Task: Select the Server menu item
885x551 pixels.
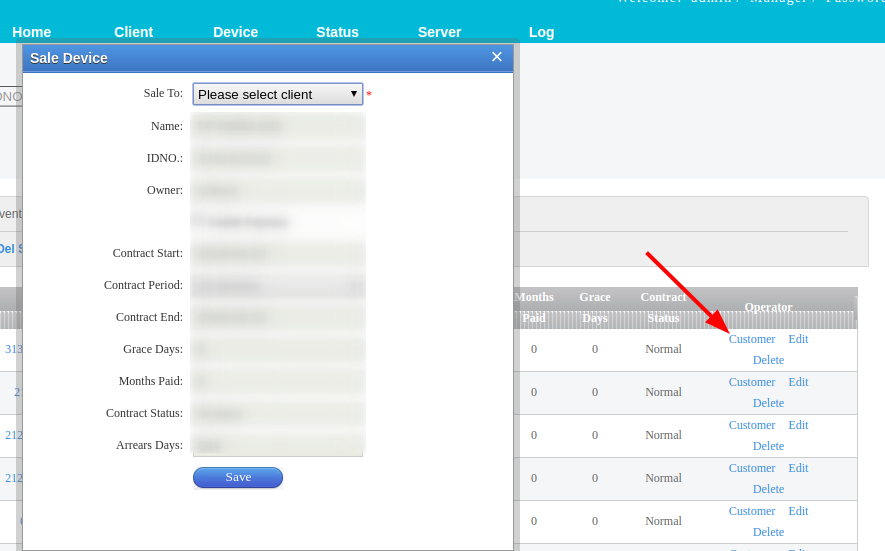Action: click(439, 32)
